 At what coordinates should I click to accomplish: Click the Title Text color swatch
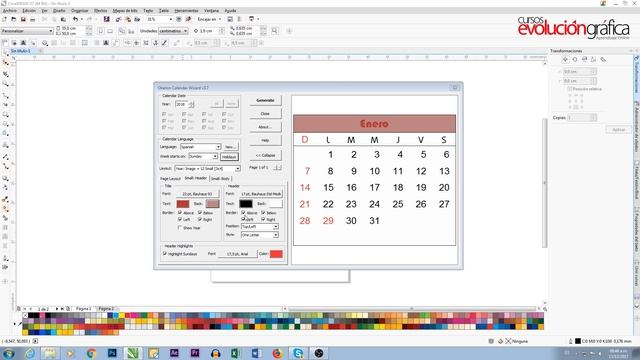(183, 204)
